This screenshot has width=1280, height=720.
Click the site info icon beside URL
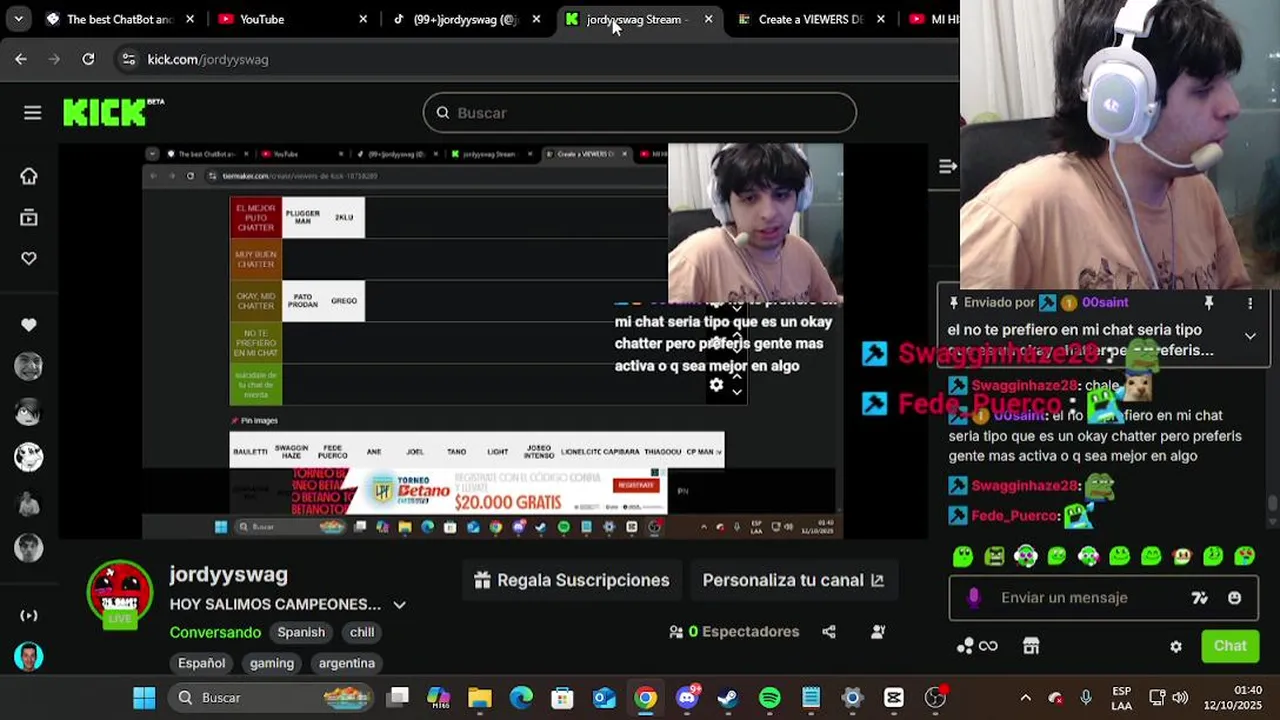coord(128,59)
